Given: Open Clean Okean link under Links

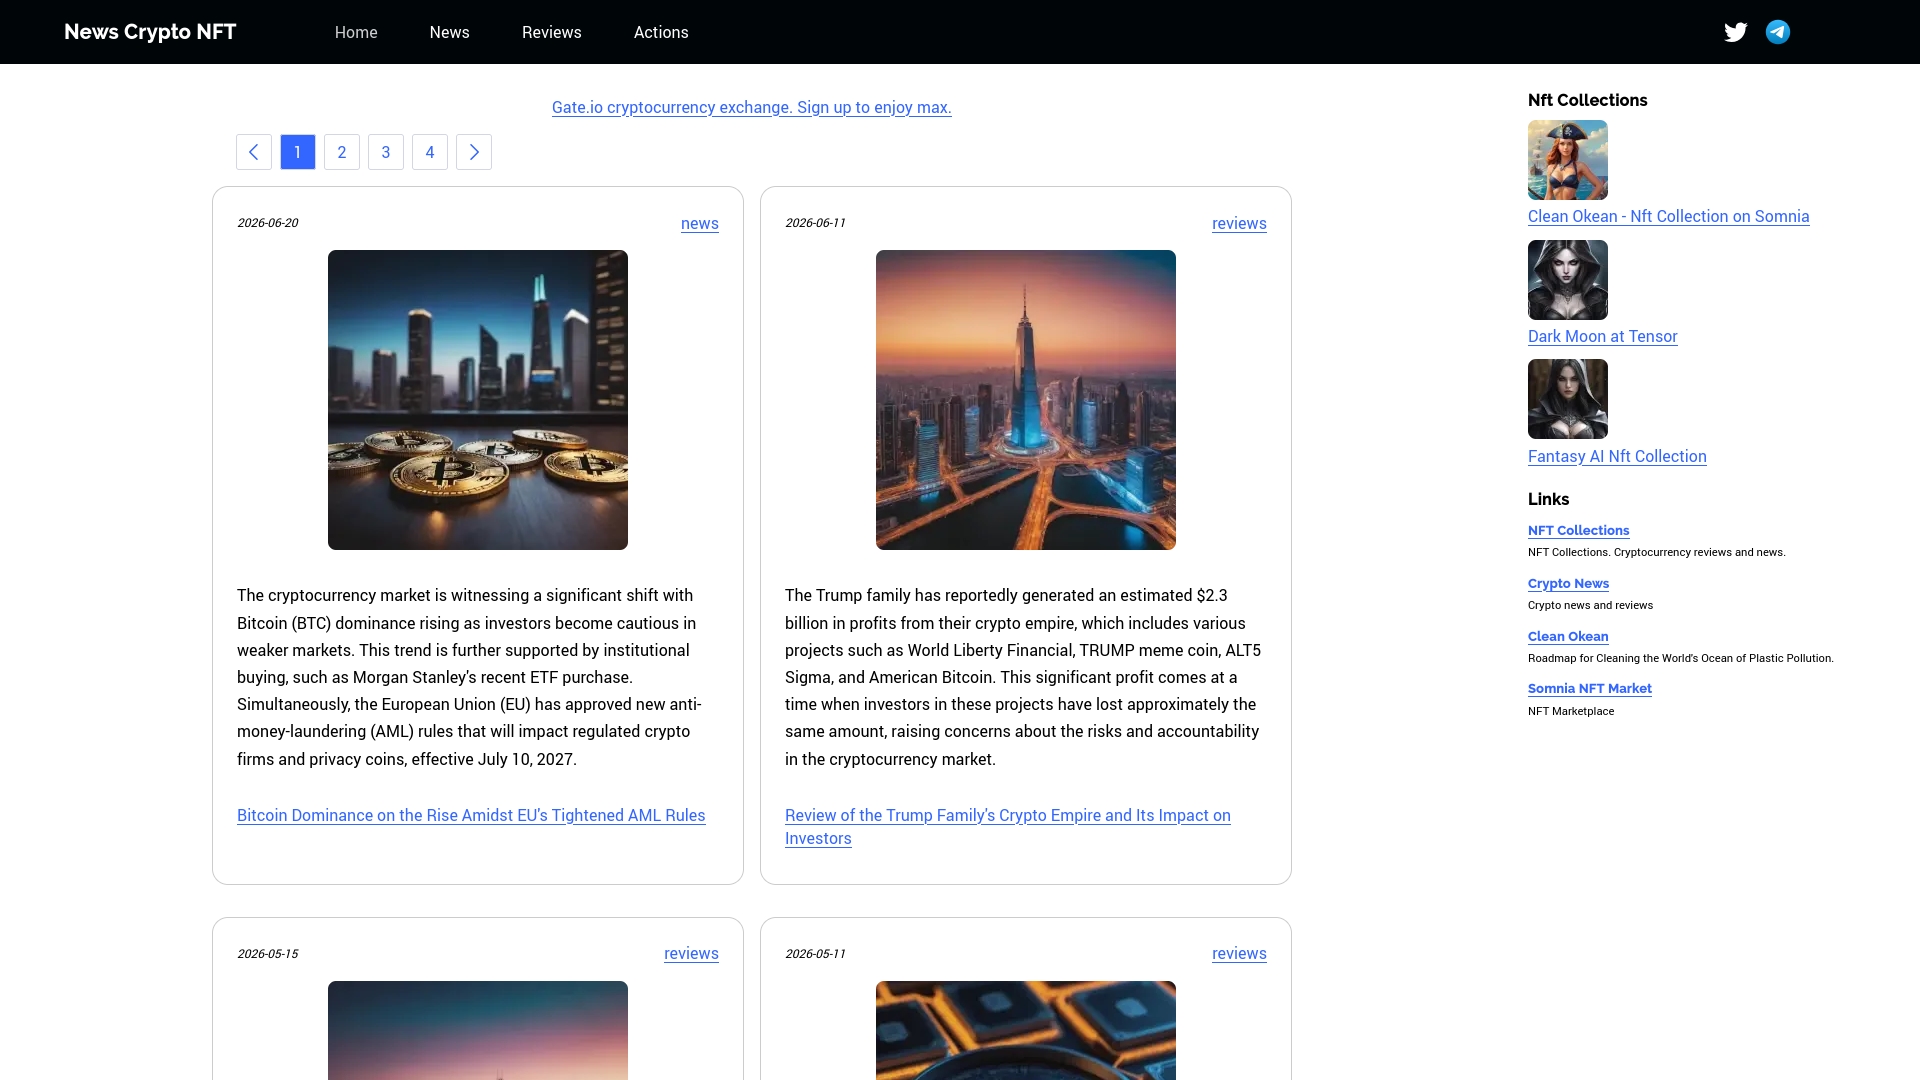Looking at the screenshot, I should [1568, 637].
